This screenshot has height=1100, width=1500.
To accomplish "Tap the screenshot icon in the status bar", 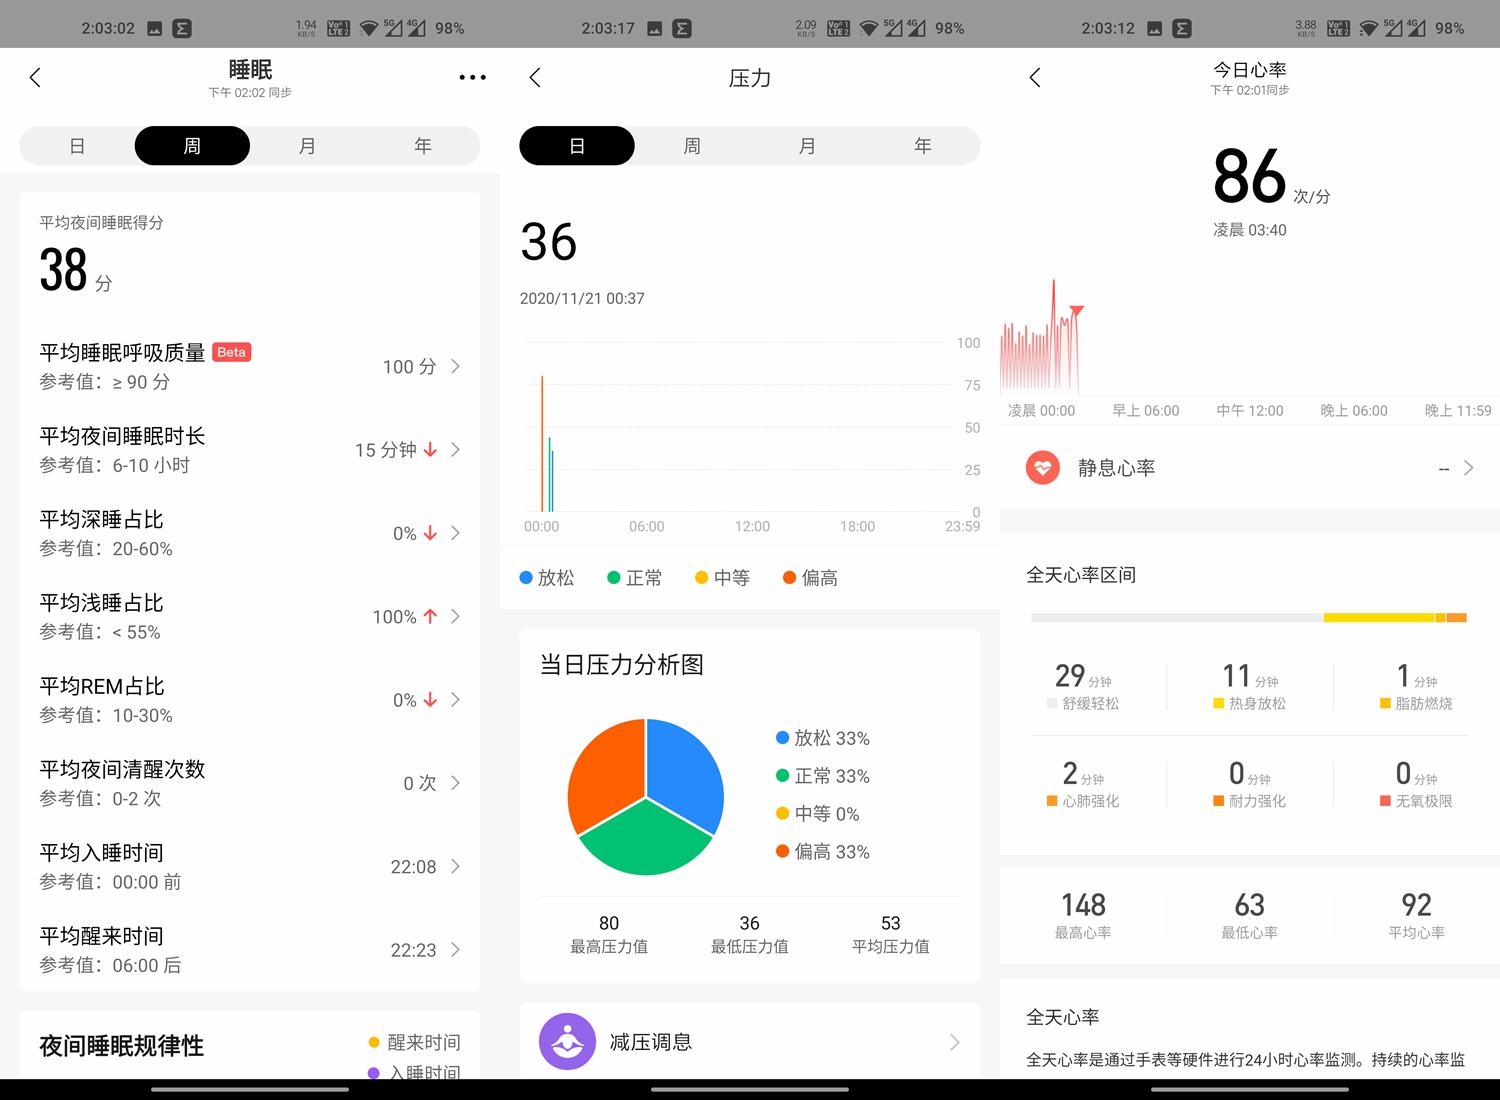I will pyautogui.click(x=157, y=27).
